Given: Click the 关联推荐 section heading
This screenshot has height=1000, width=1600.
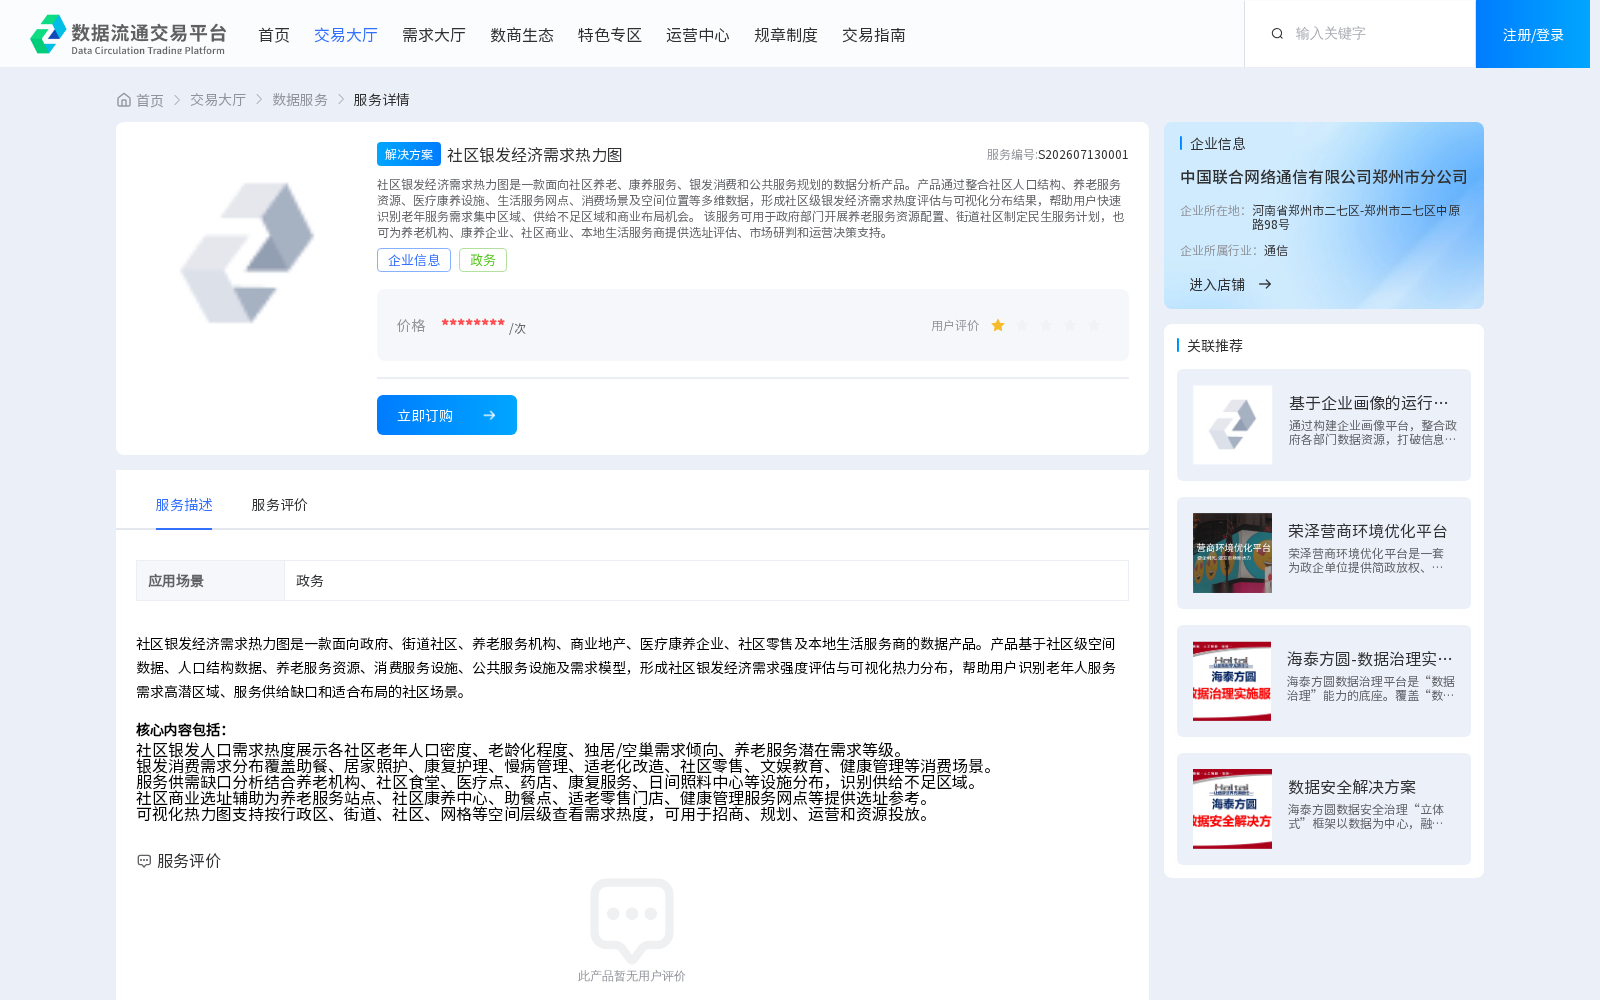Looking at the screenshot, I should (1215, 346).
